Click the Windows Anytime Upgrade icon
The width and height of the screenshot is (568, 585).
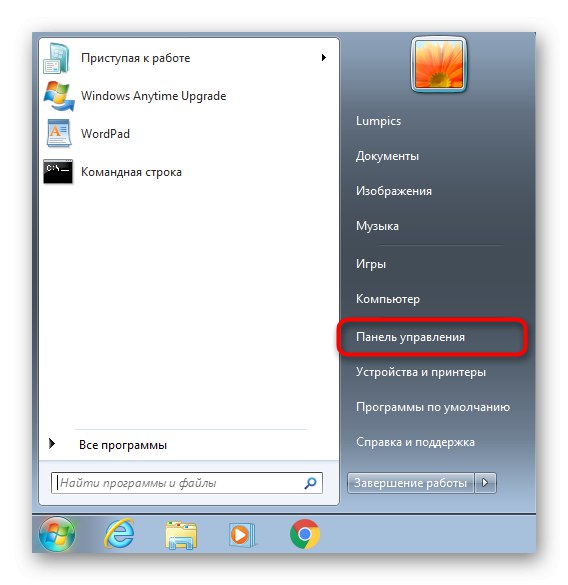point(59,96)
